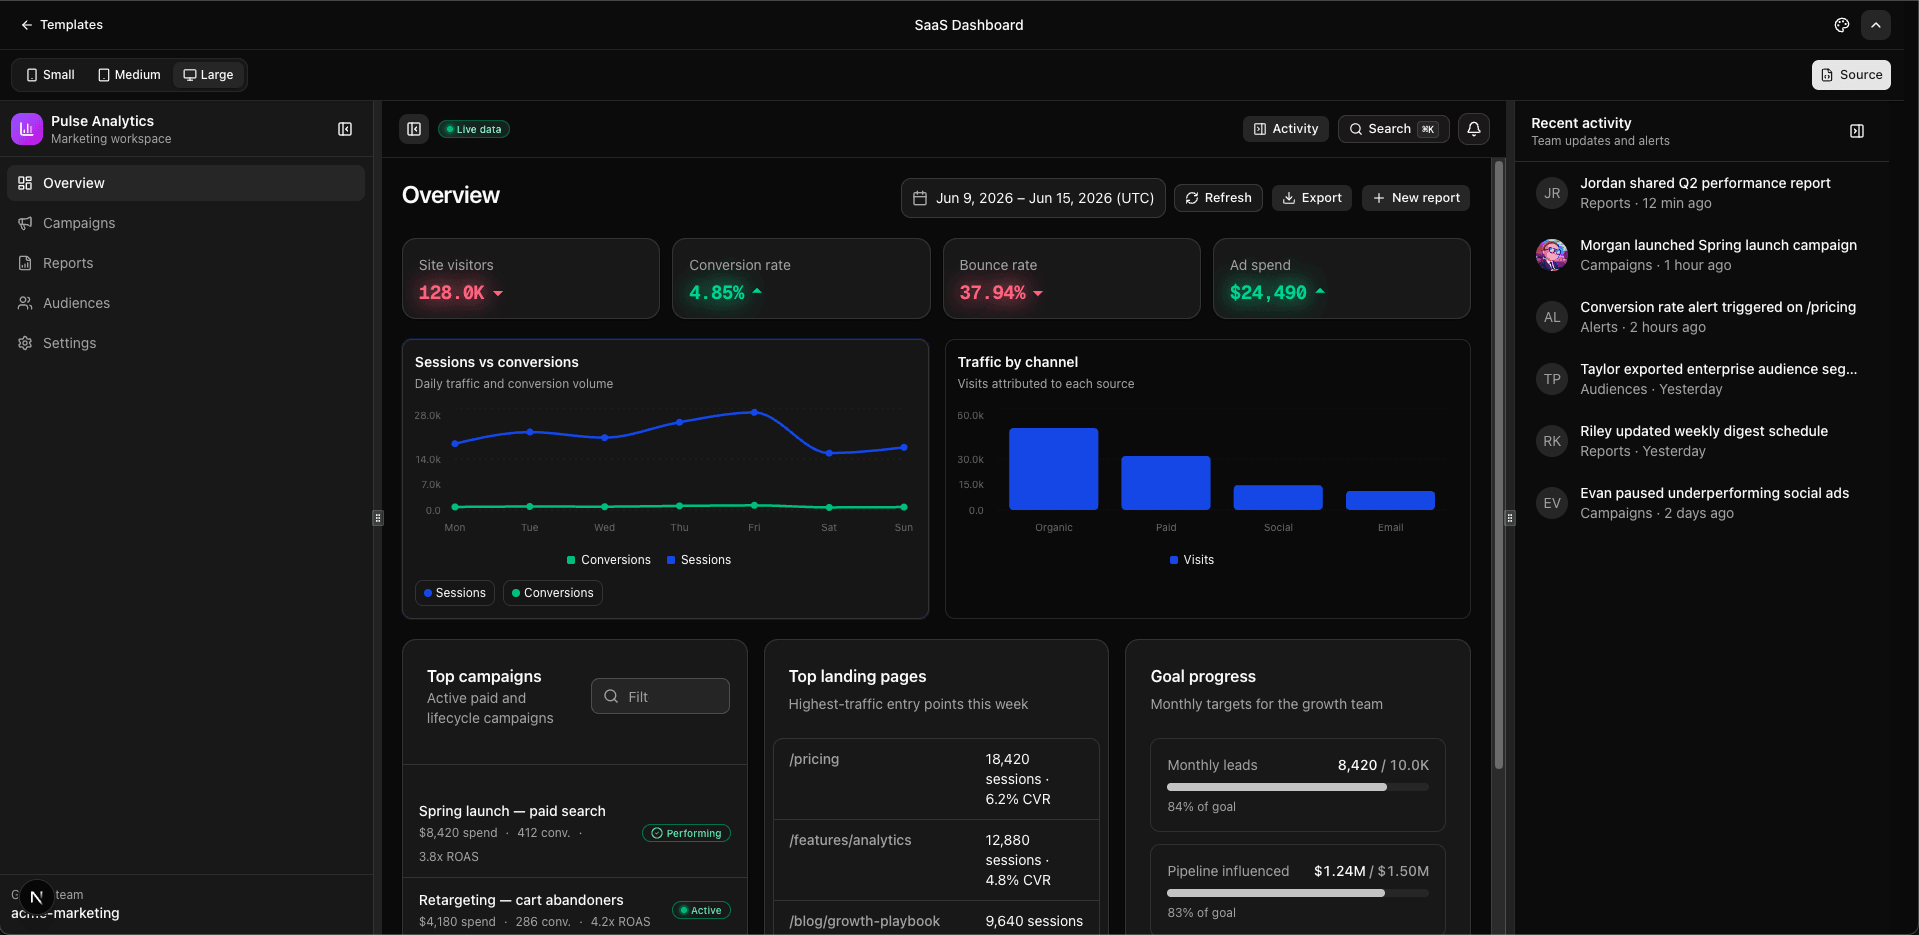Screen dimensions: 1919x935
Task: Open notifications bell
Action: (1474, 129)
